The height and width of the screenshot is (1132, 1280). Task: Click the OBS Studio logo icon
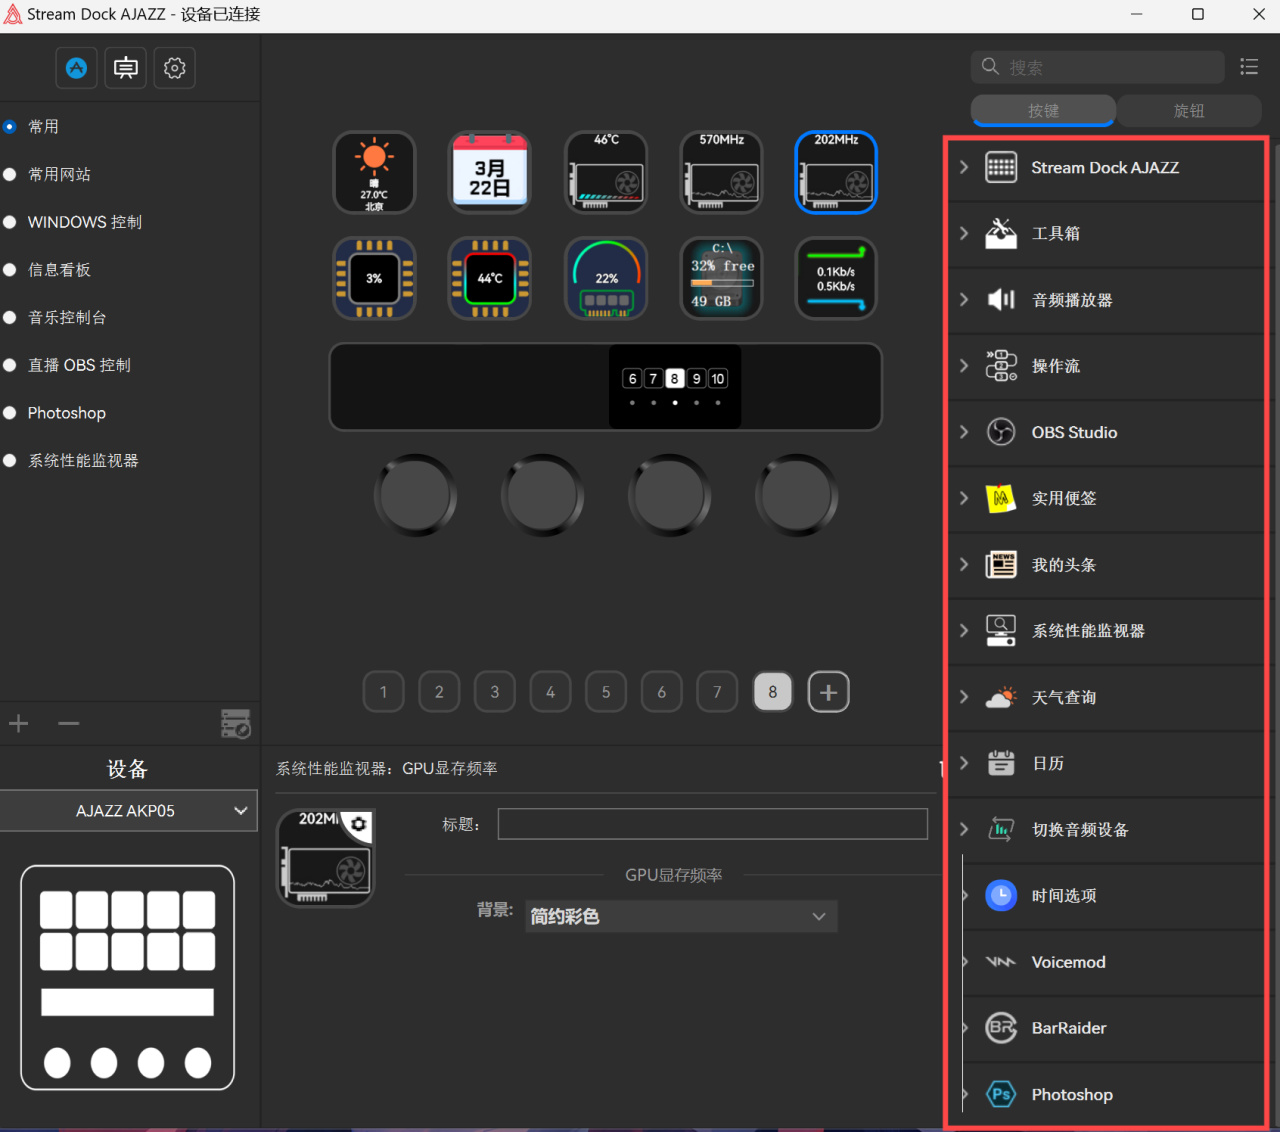tap(1001, 432)
